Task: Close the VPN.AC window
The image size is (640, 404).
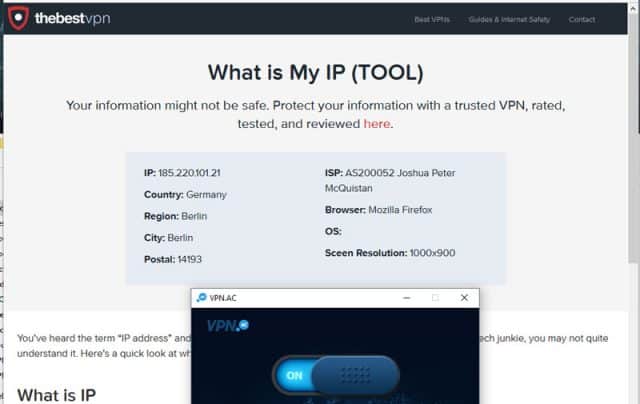Action: coord(464,298)
